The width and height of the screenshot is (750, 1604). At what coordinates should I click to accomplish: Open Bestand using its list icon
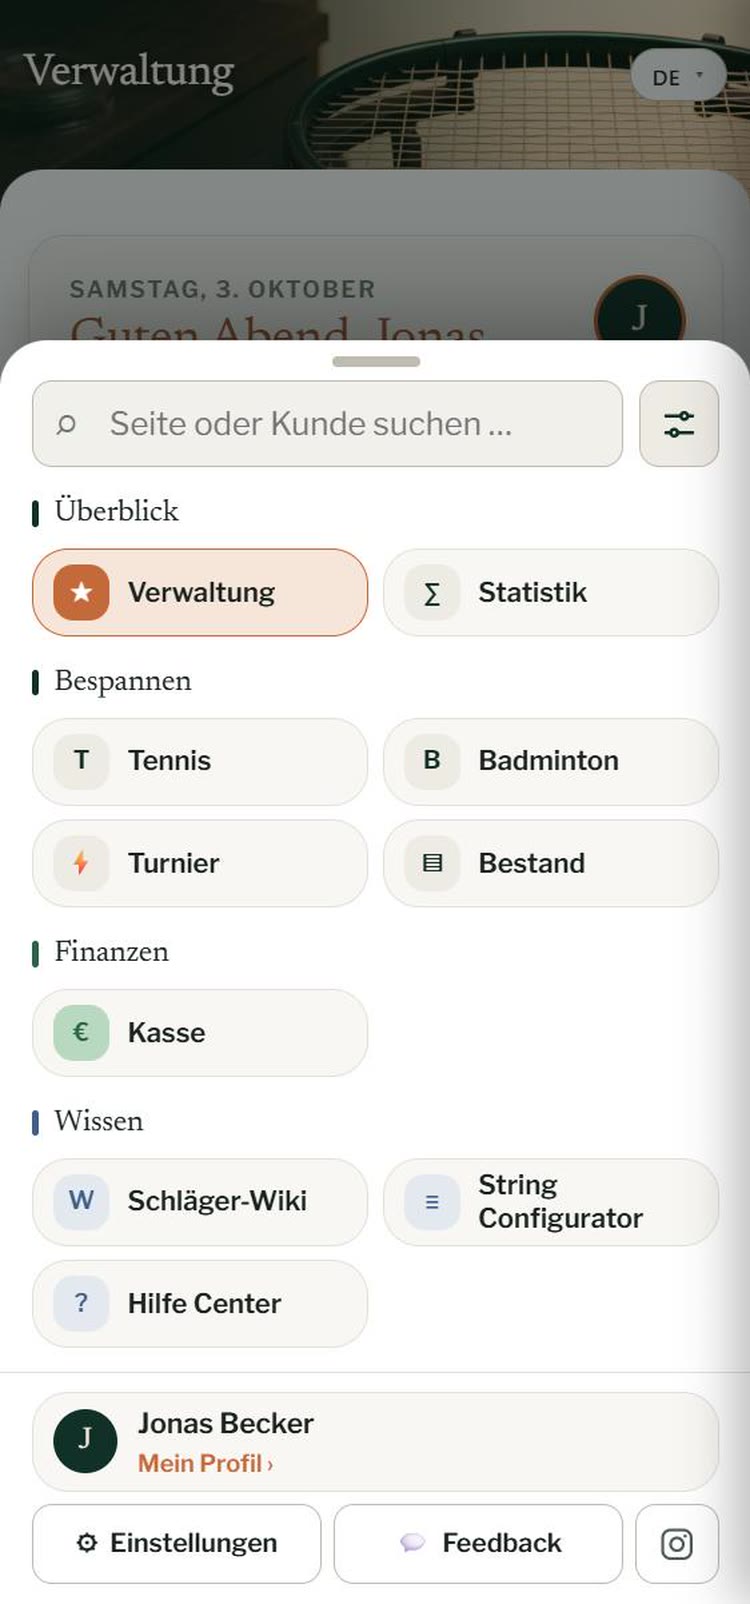pyautogui.click(x=432, y=862)
